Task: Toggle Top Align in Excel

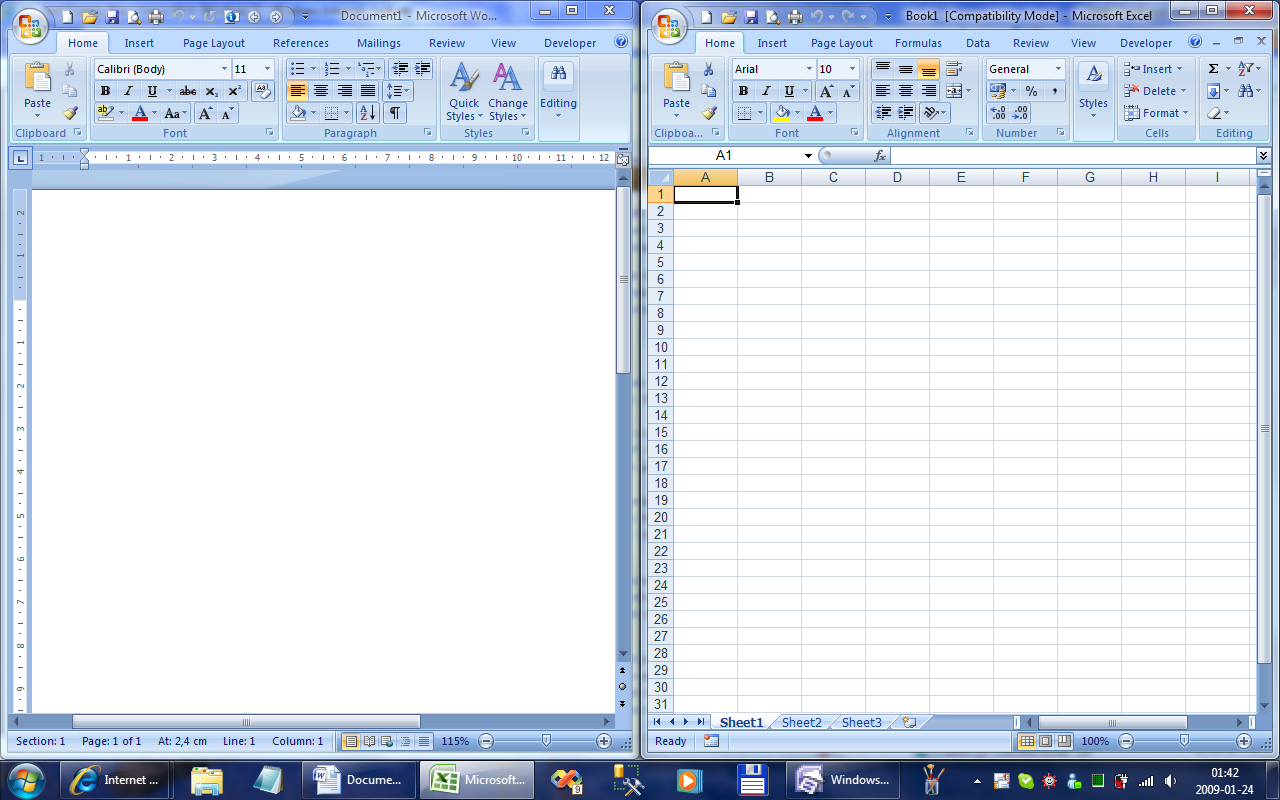Action: (883, 69)
